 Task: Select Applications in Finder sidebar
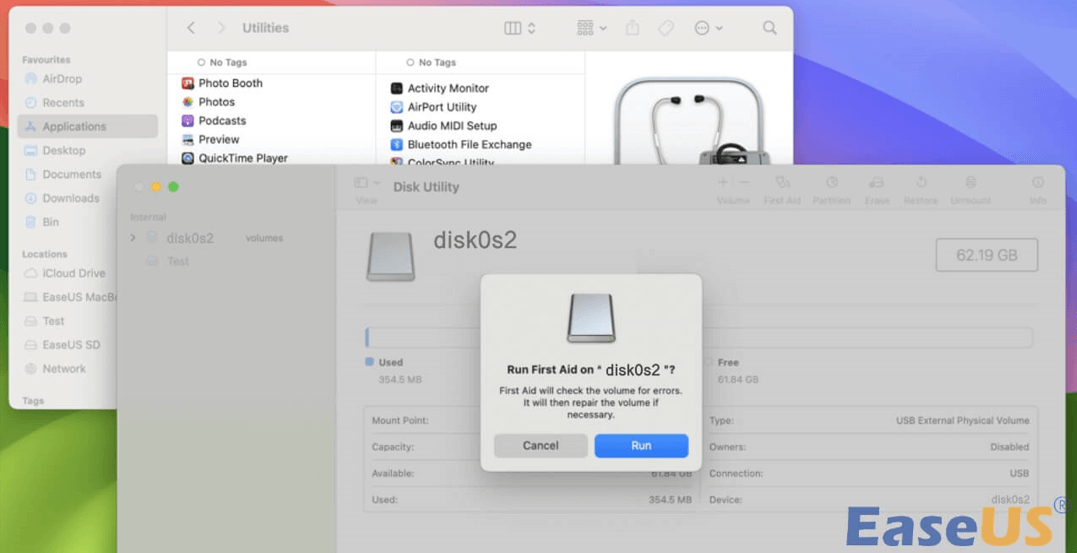pyautogui.click(x=74, y=127)
